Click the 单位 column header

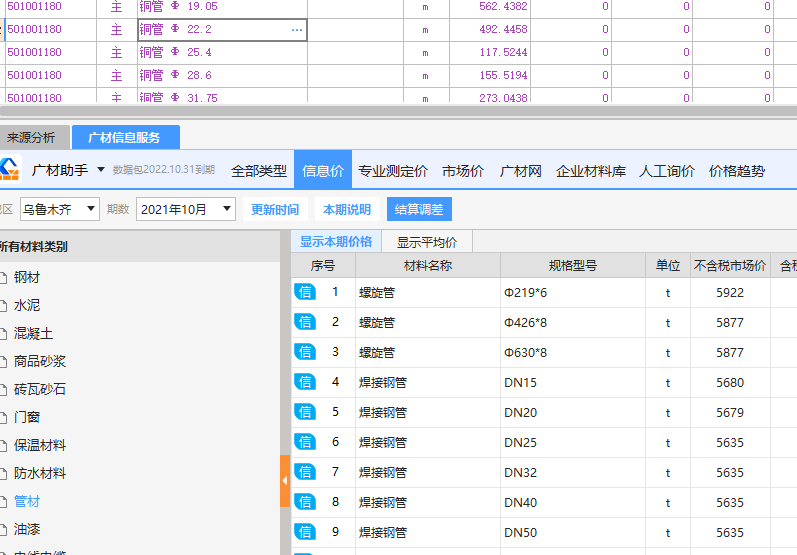(x=668, y=265)
